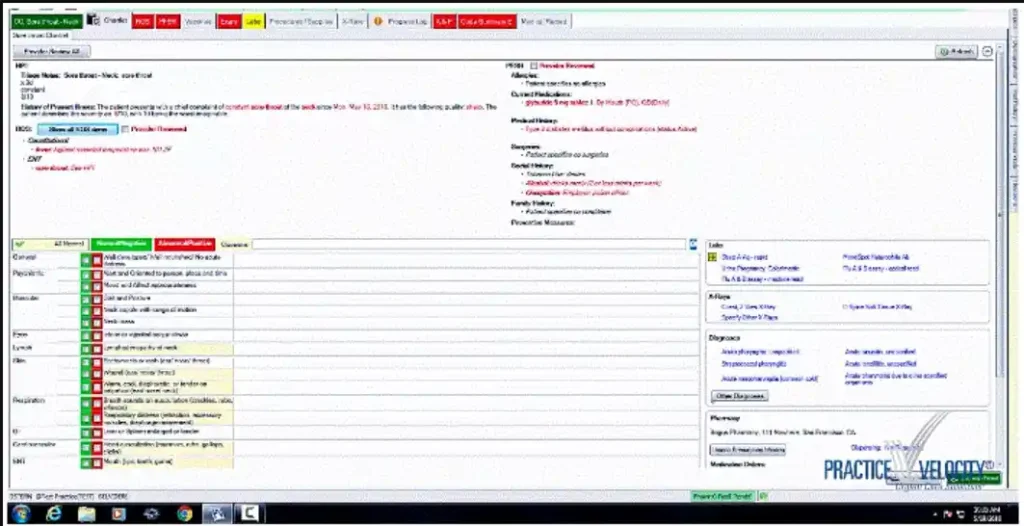Image resolution: width=1024 pixels, height=526 pixels.
Task: Click the Other Diagnoses button
Action: click(739, 396)
